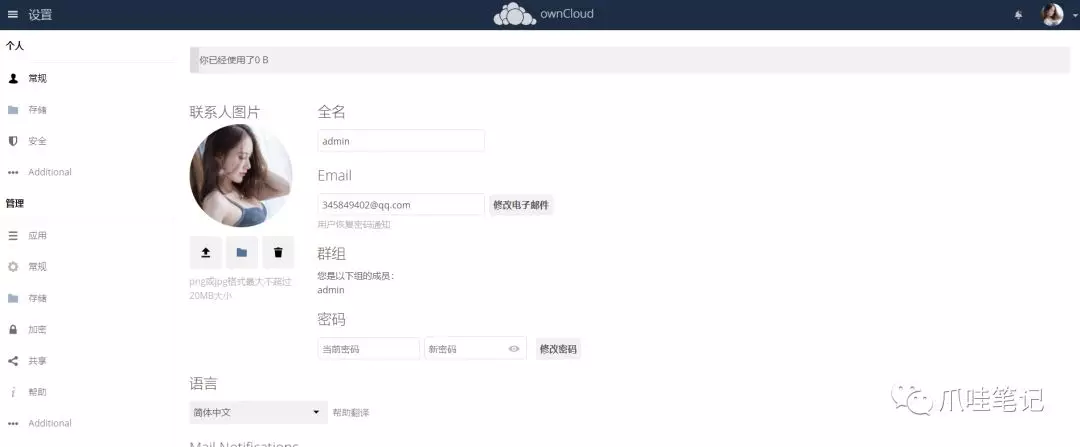Click the 帮助 info icon
This screenshot has height=447, width=1080.
tap(13, 392)
